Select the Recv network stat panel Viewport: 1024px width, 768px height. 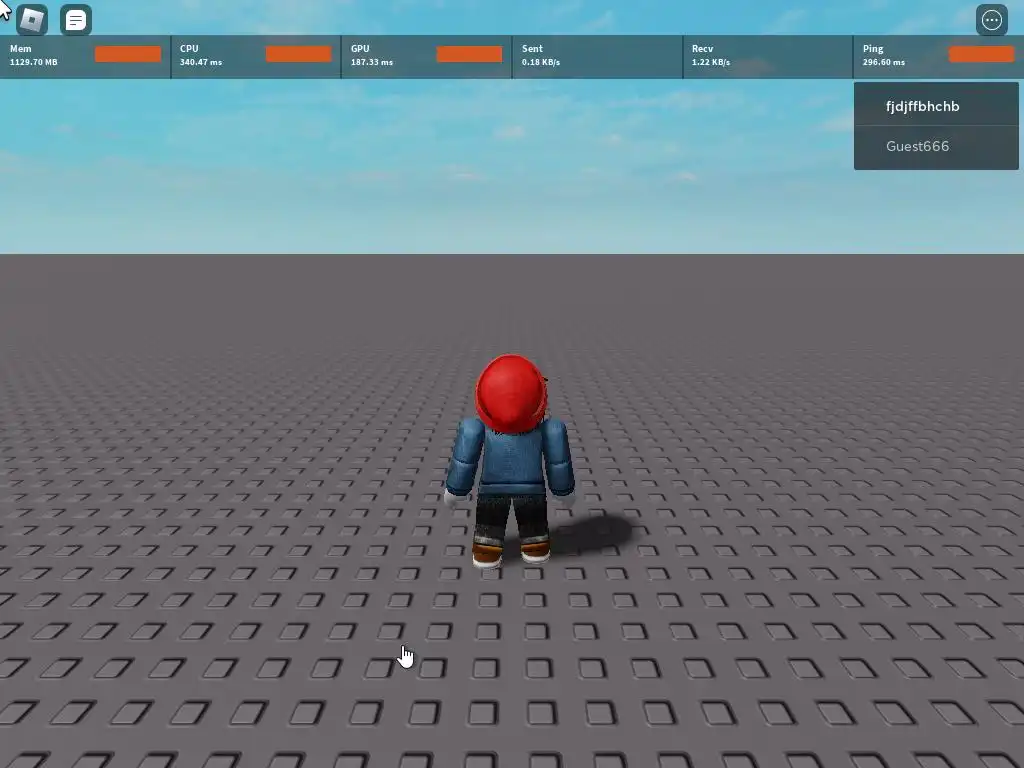pos(768,56)
